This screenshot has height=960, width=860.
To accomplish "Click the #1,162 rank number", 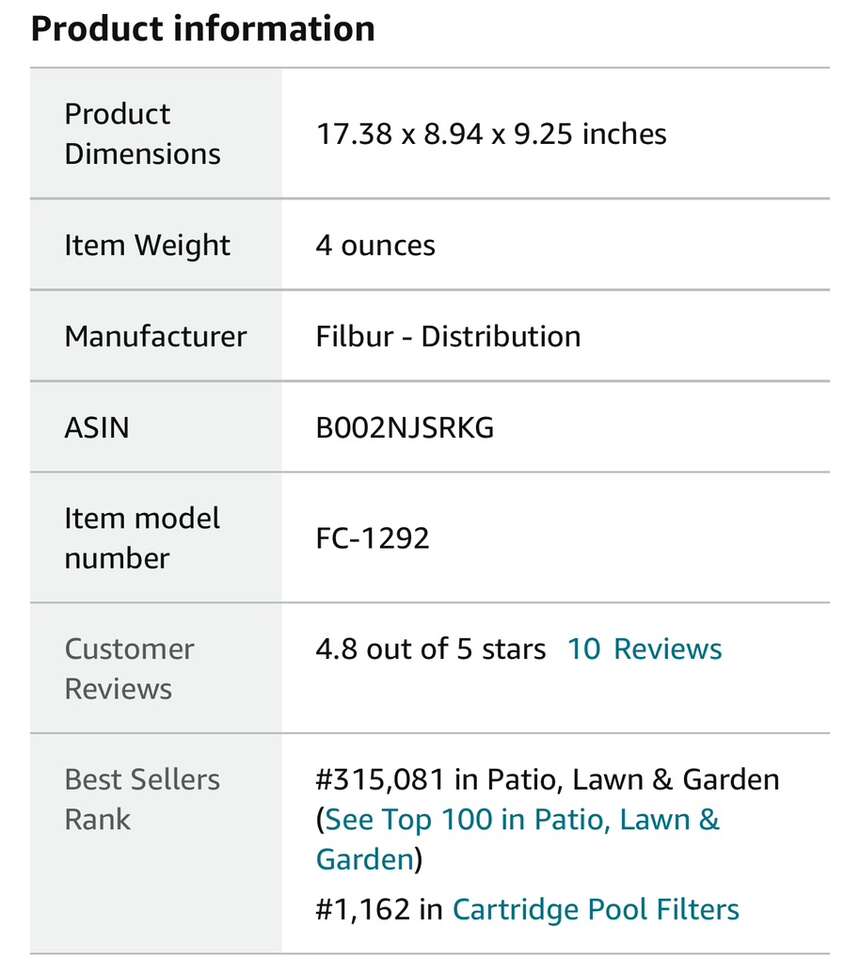I will [x=362, y=909].
